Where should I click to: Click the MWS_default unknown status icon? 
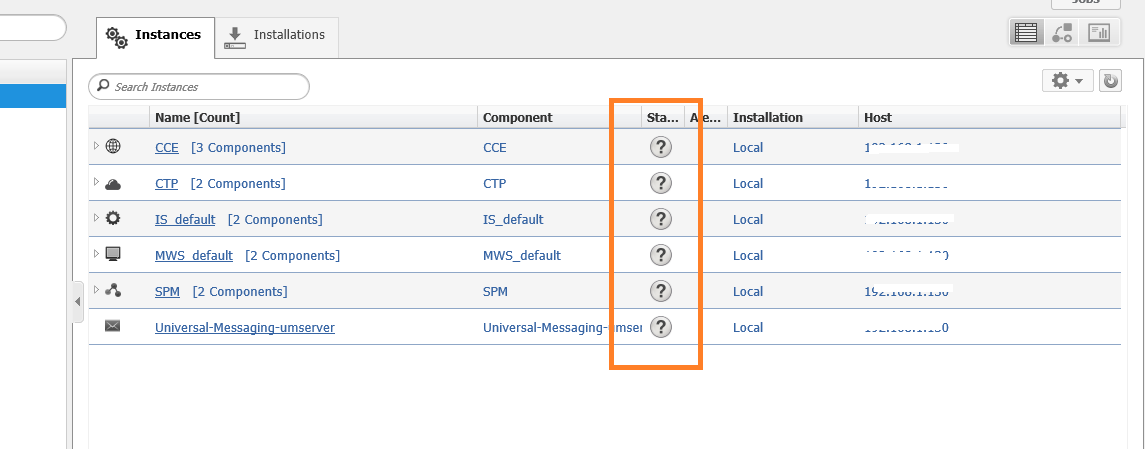point(660,254)
